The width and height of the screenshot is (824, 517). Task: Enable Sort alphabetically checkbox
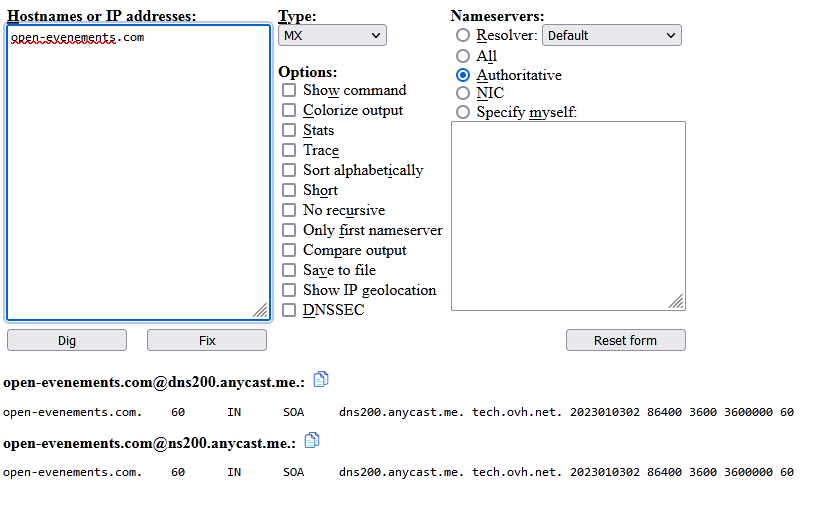point(289,170)
